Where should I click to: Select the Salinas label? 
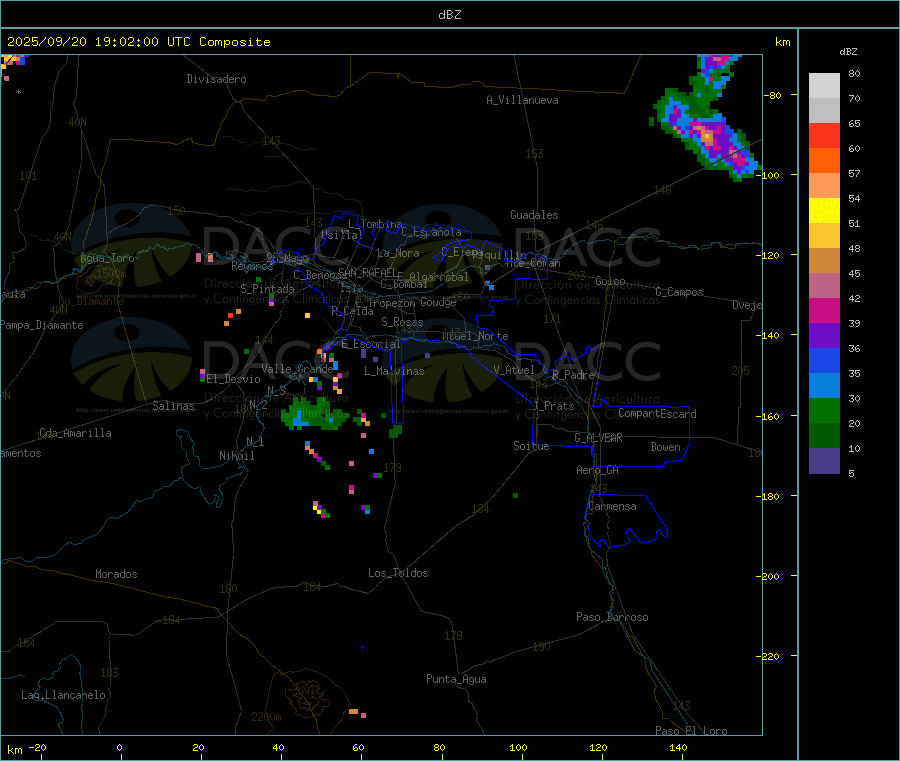coord(173,406)
